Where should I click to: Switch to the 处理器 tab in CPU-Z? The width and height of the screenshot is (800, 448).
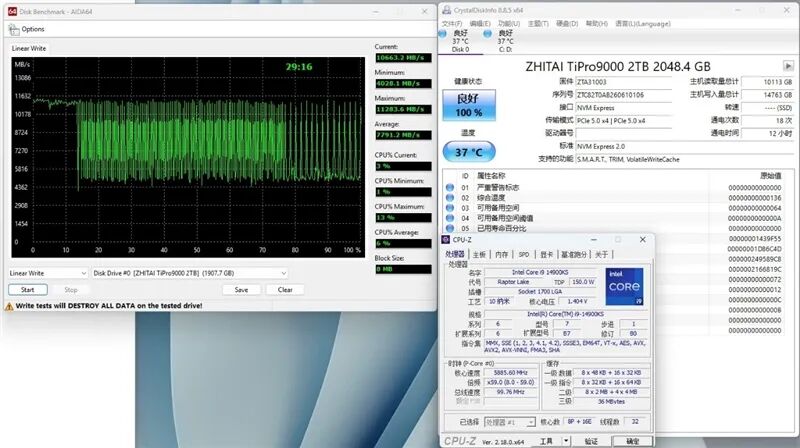coord(455,255)
